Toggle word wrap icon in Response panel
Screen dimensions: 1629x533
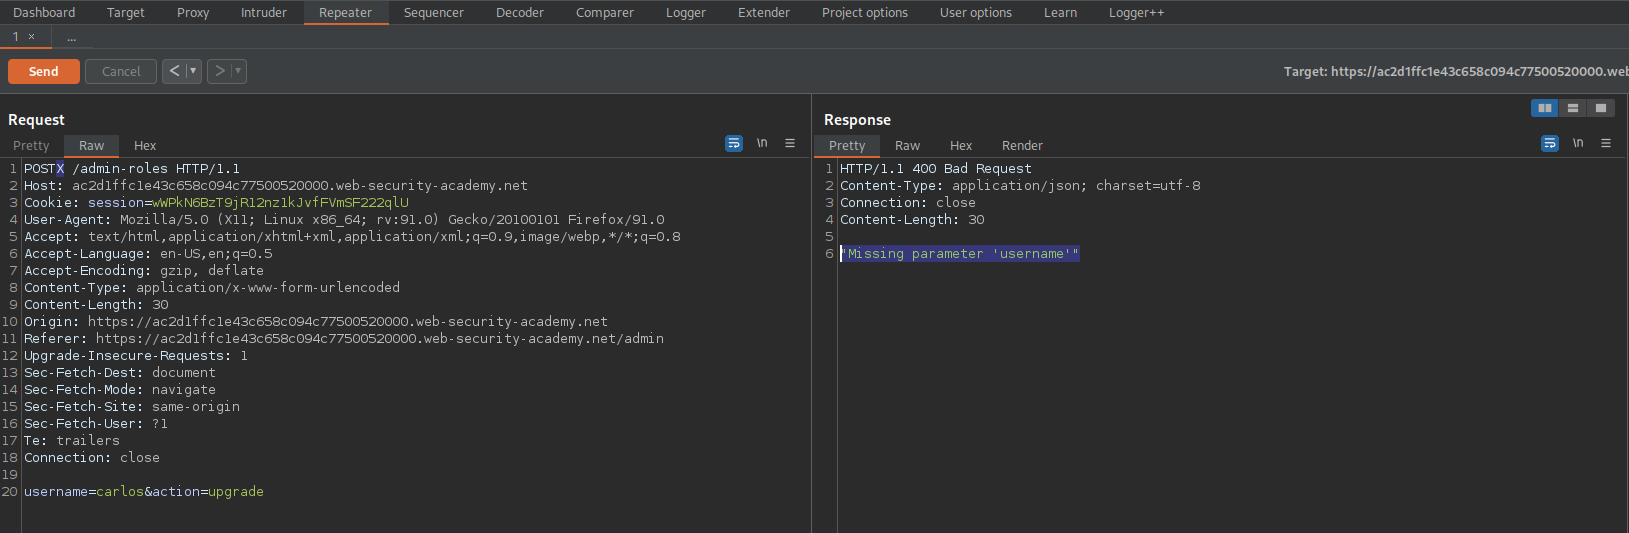pos(1550,144)
